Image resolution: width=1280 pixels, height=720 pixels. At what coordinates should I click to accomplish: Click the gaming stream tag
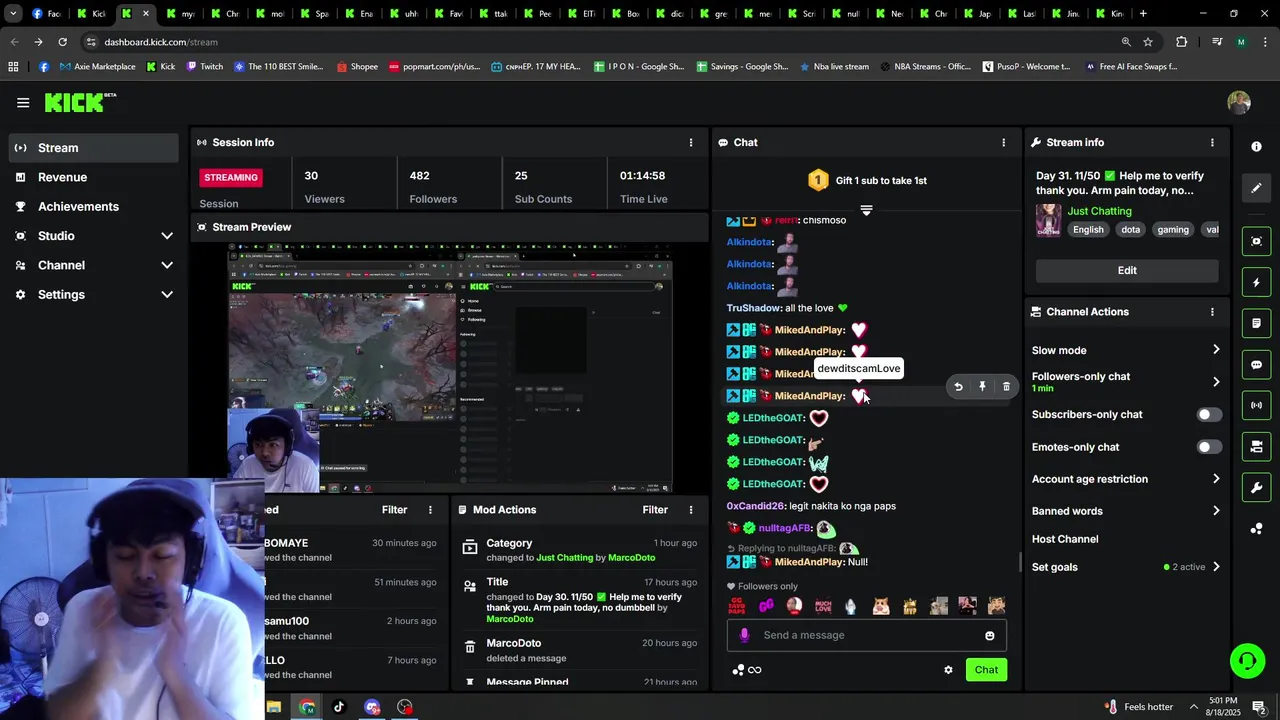[x=1173, y=229]
